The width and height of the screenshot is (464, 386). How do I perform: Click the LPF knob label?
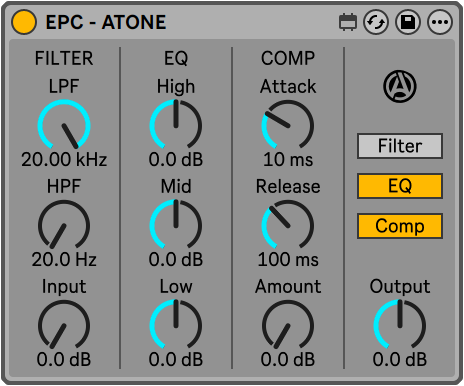pyautogui.click(x=64, y=86)
